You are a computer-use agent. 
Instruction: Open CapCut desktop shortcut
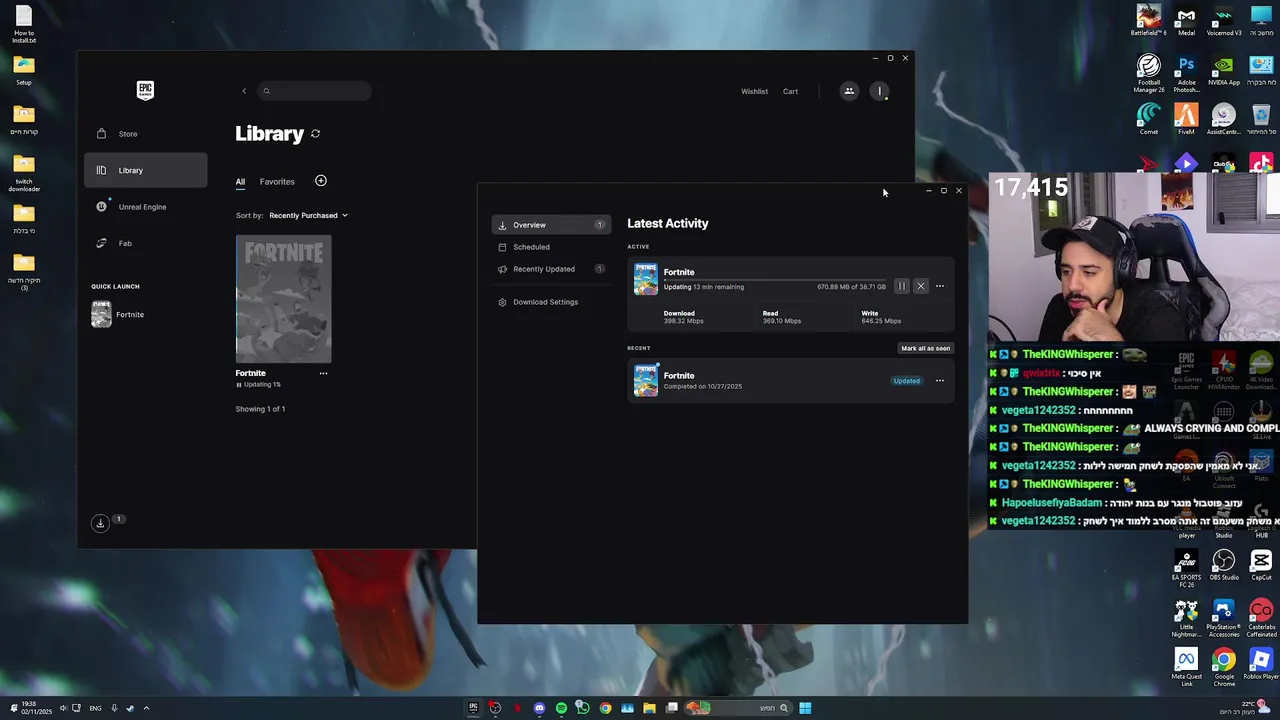1261,564
